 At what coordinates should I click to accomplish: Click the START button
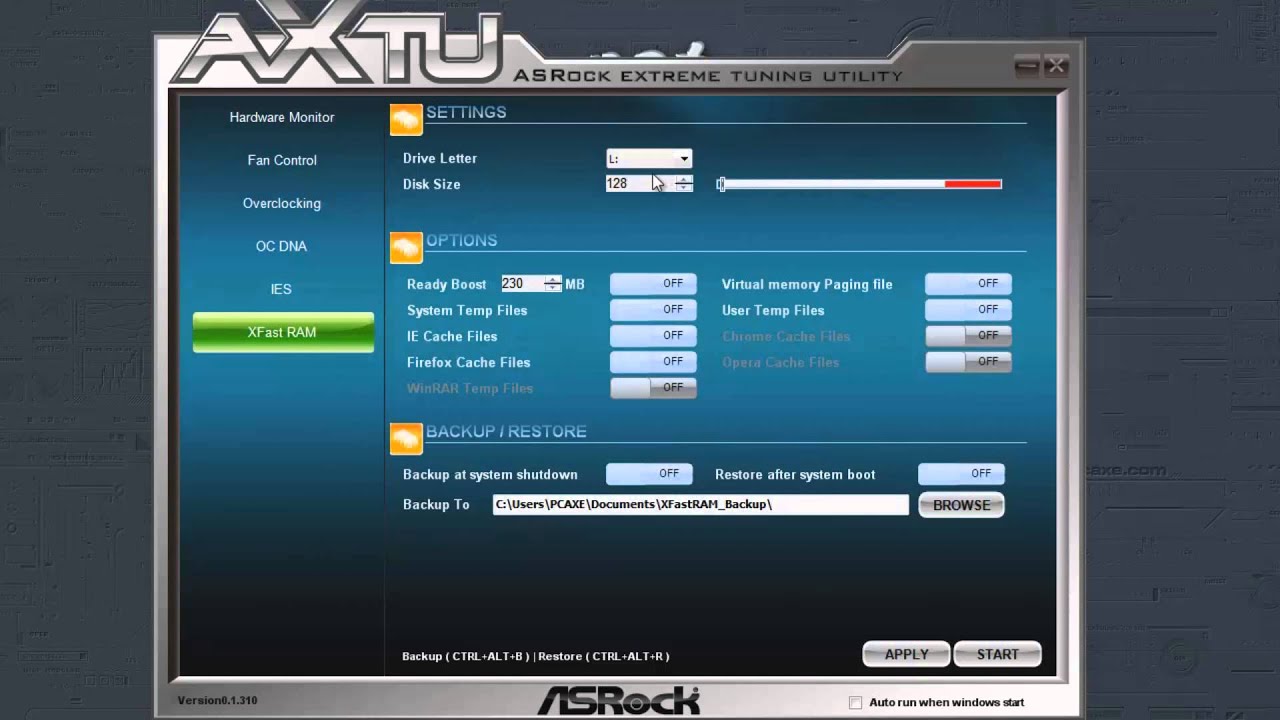[x=997, y=654]
